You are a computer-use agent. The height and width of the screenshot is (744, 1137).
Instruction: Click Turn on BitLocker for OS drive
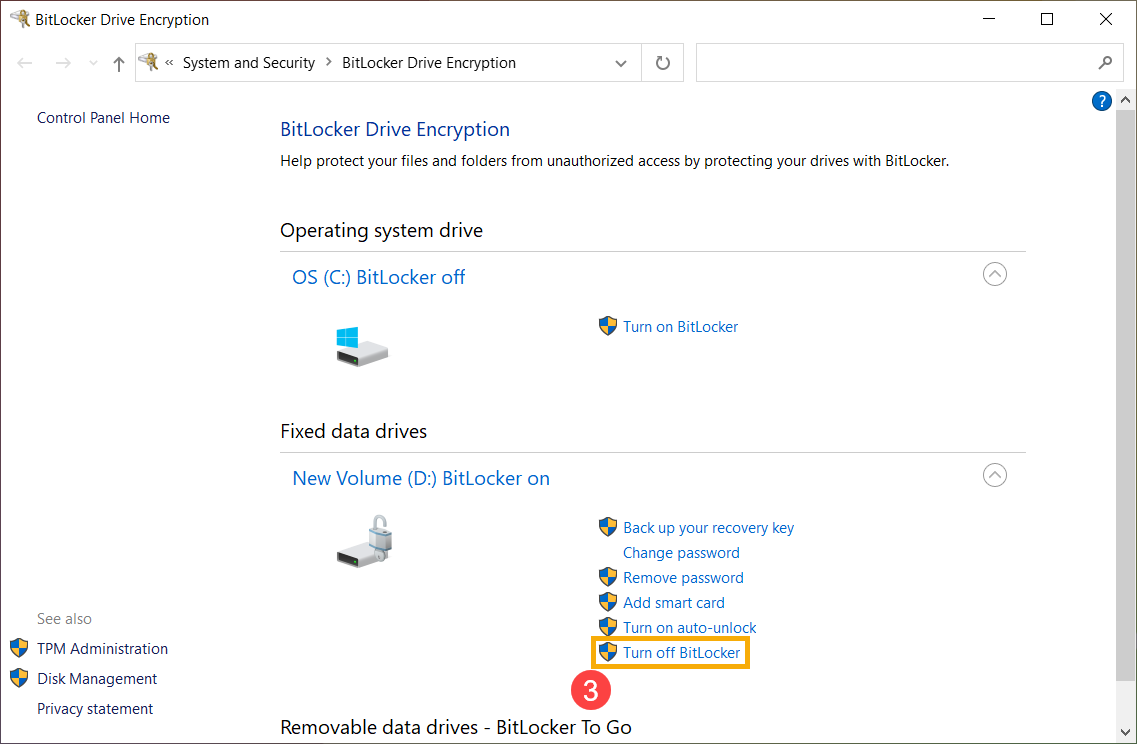(680, 326)
